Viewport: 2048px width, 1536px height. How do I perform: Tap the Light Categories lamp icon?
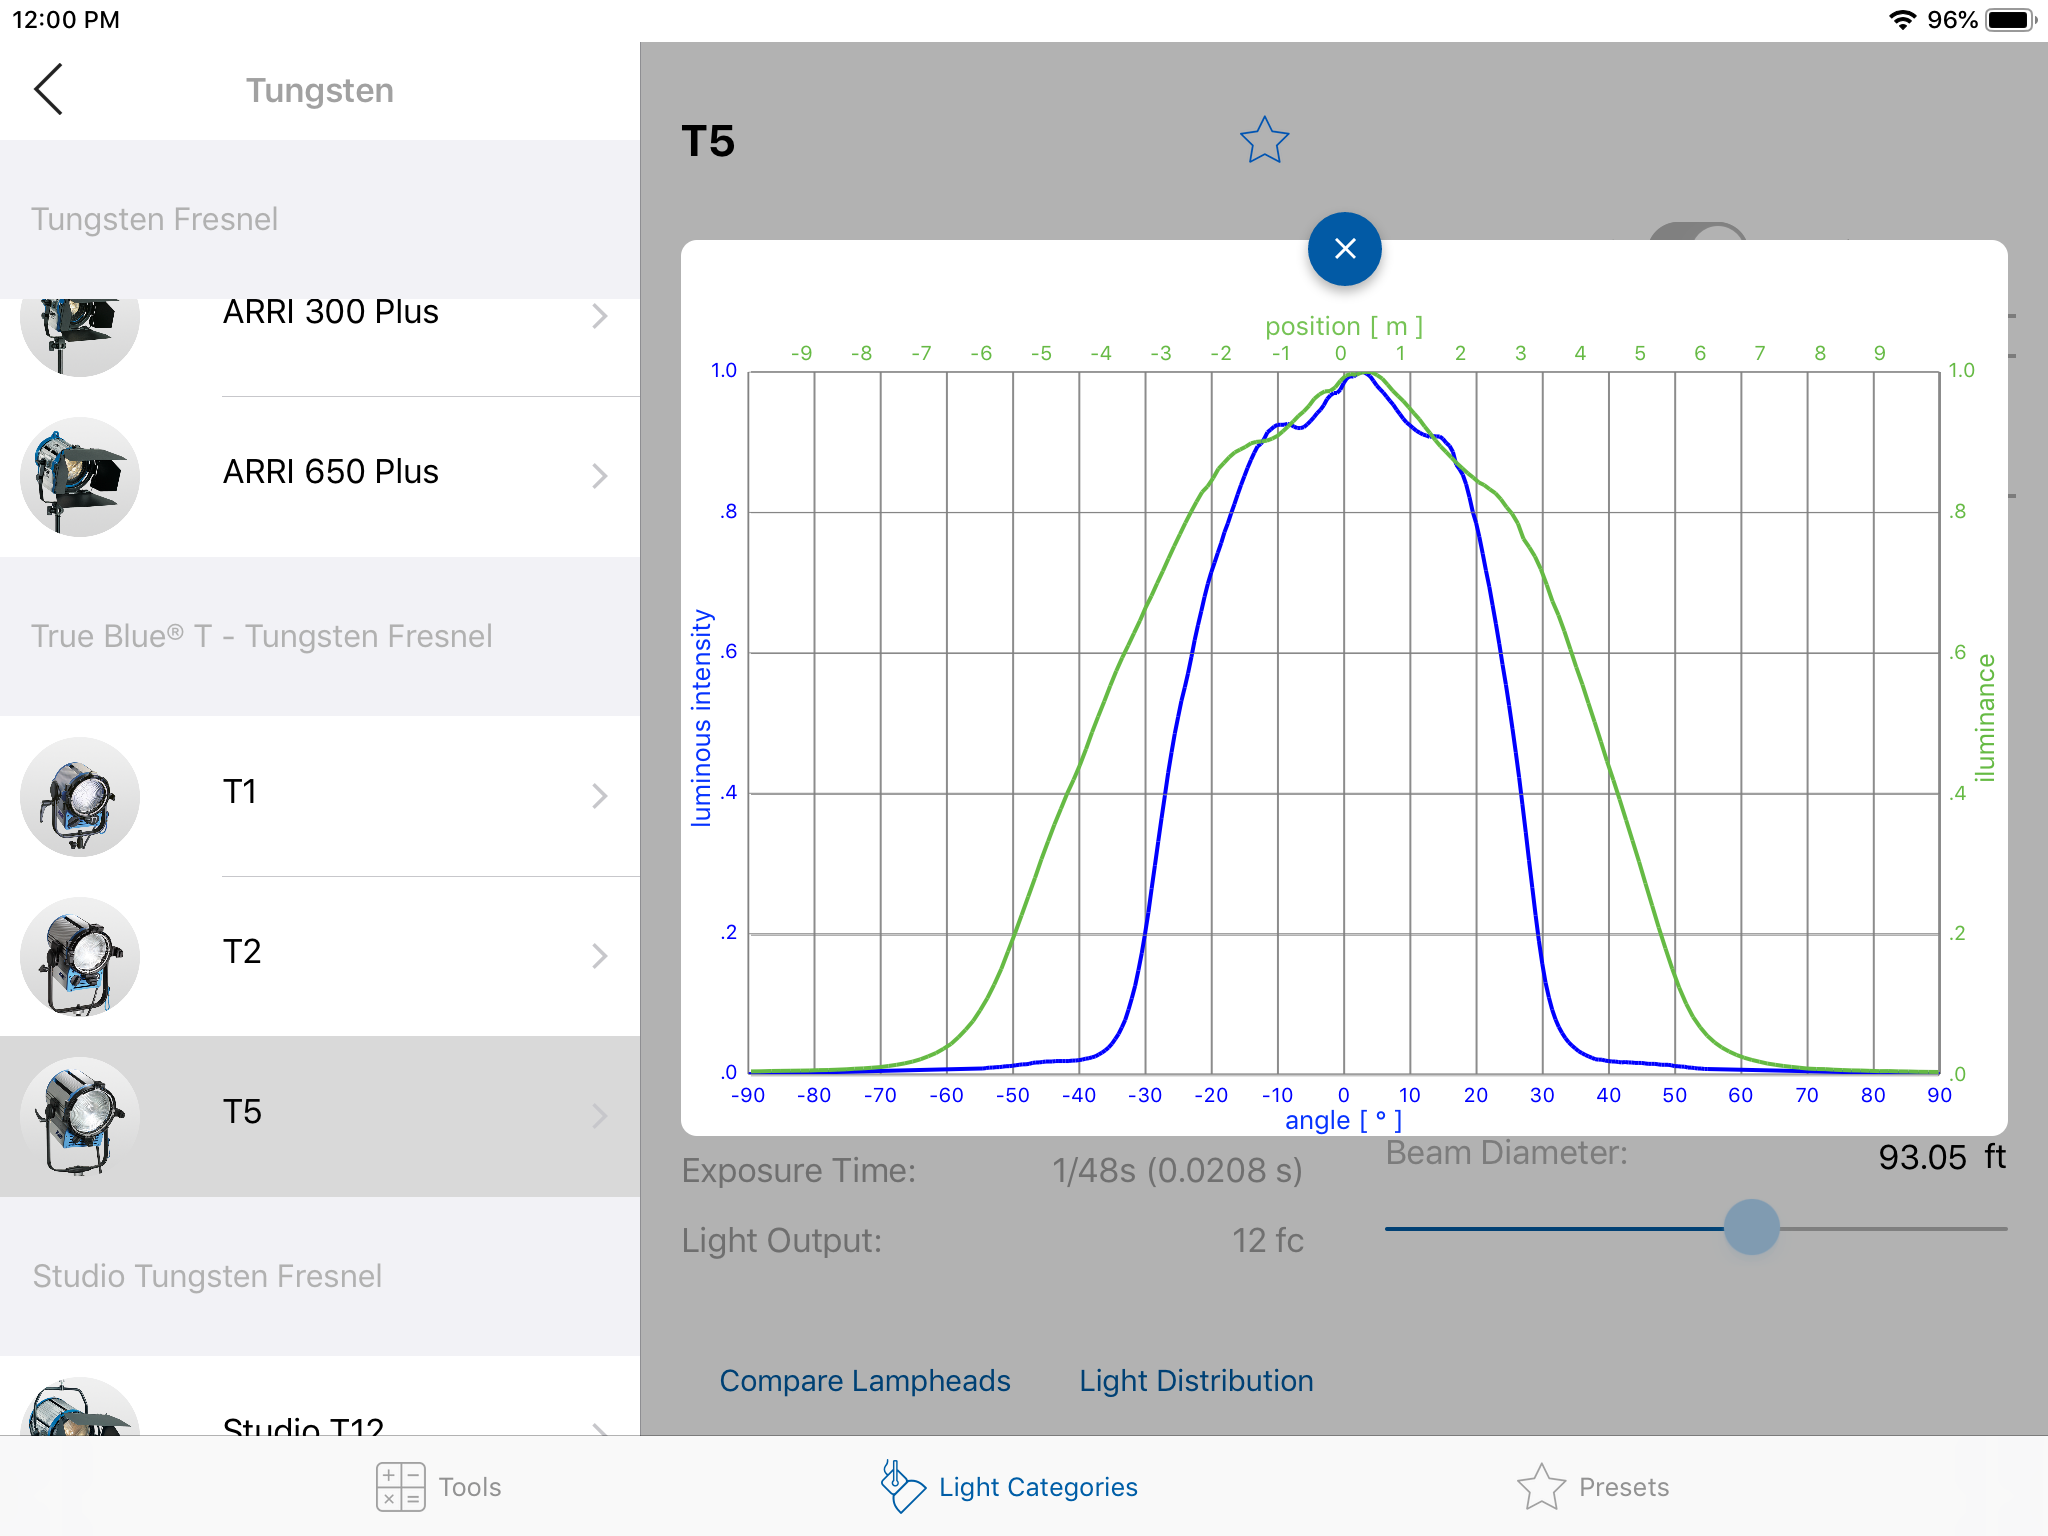tap(901, 1486)
